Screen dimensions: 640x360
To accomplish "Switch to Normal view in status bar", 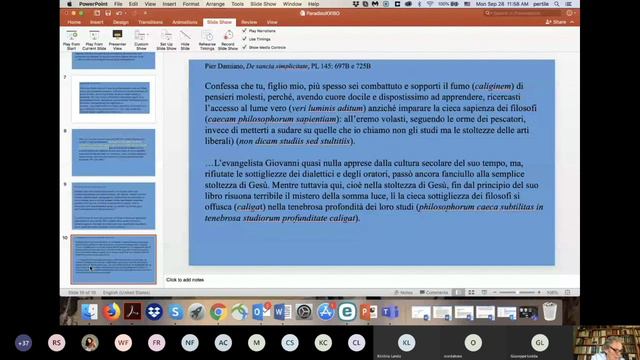I will [459, 292].
